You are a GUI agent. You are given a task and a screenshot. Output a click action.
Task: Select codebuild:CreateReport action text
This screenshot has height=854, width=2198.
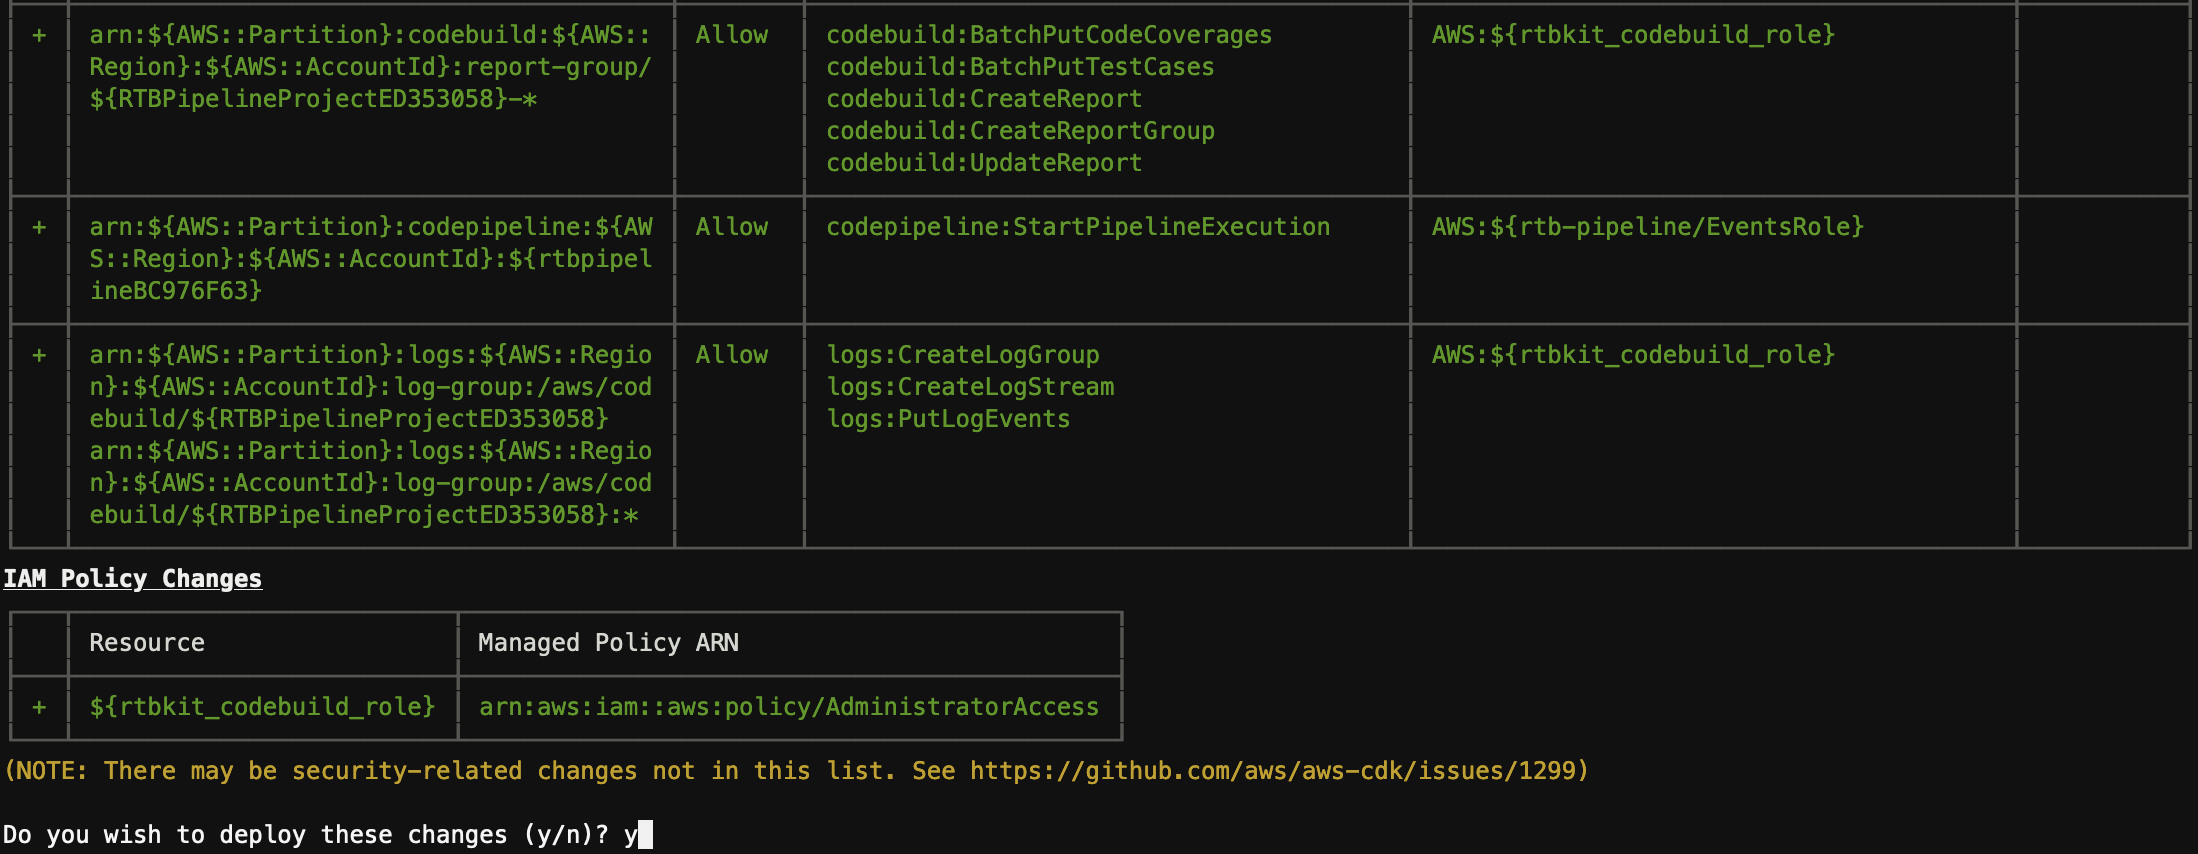984,99
